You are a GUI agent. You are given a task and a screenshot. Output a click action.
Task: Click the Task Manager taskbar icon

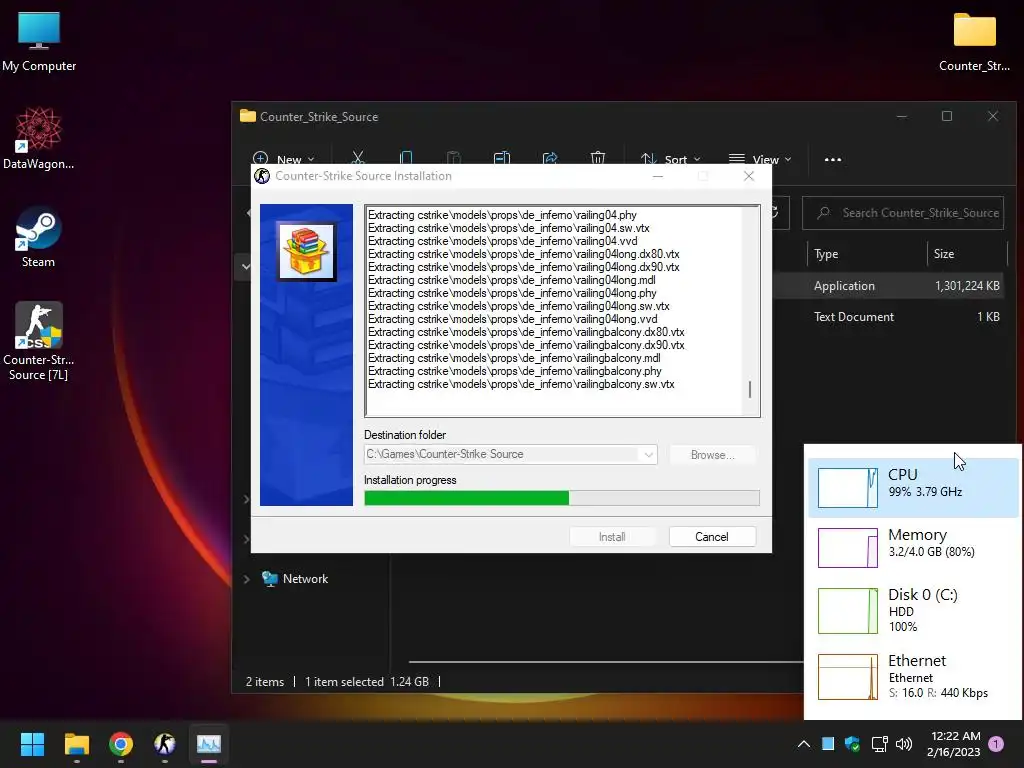tap(209, 744)
